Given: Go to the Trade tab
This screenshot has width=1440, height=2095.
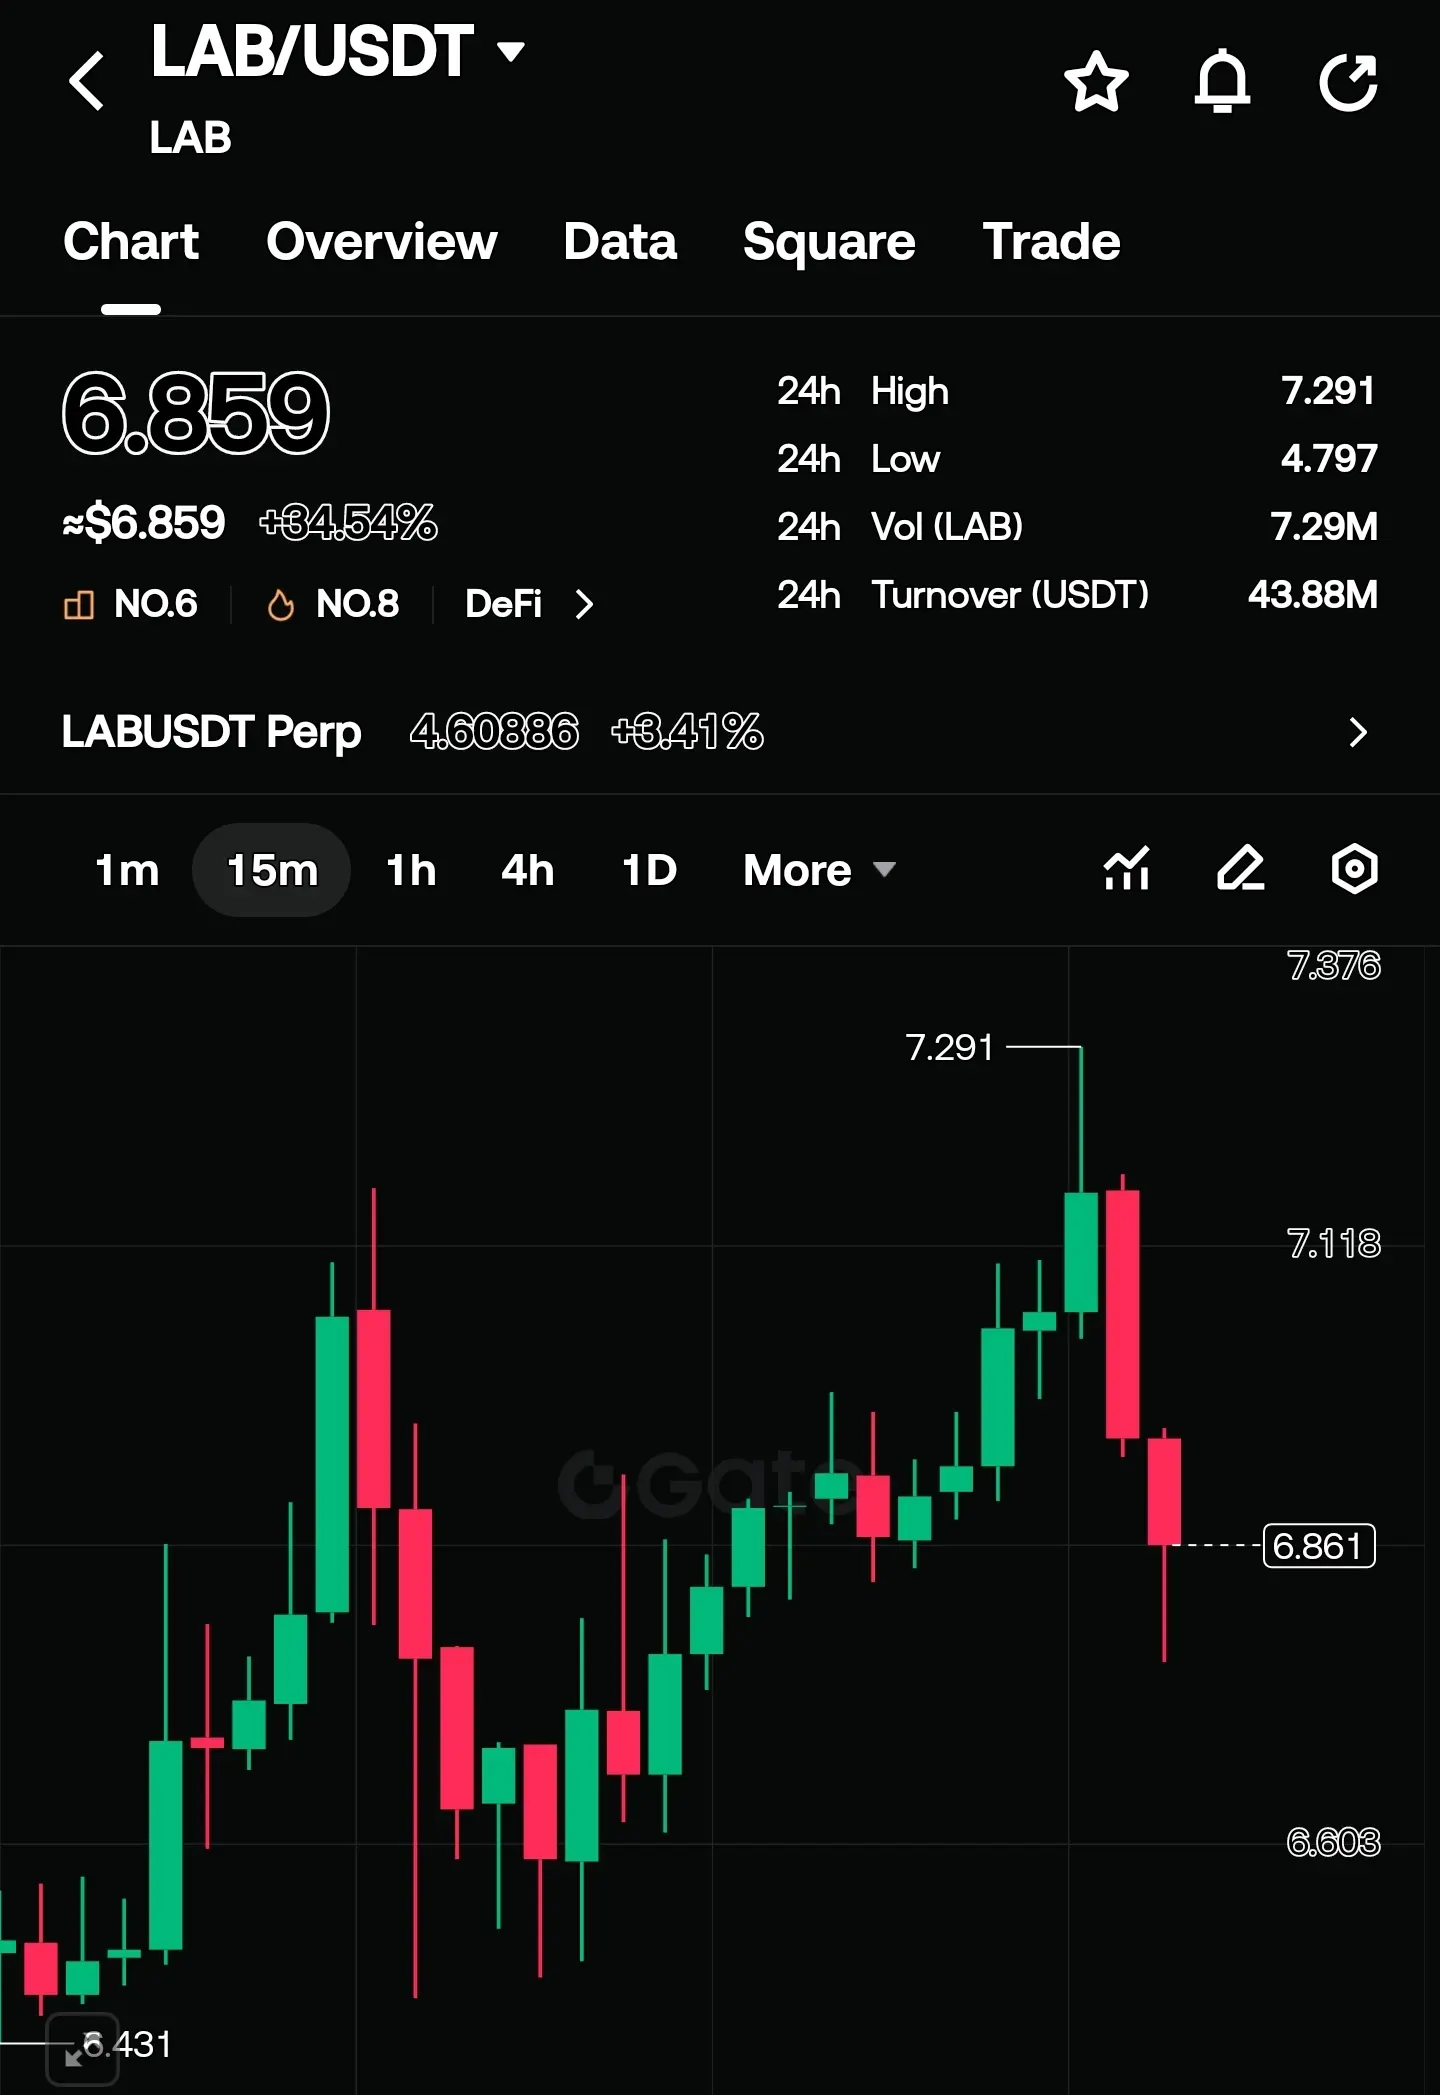Looking at the screenshot, I should [1051, 241].
